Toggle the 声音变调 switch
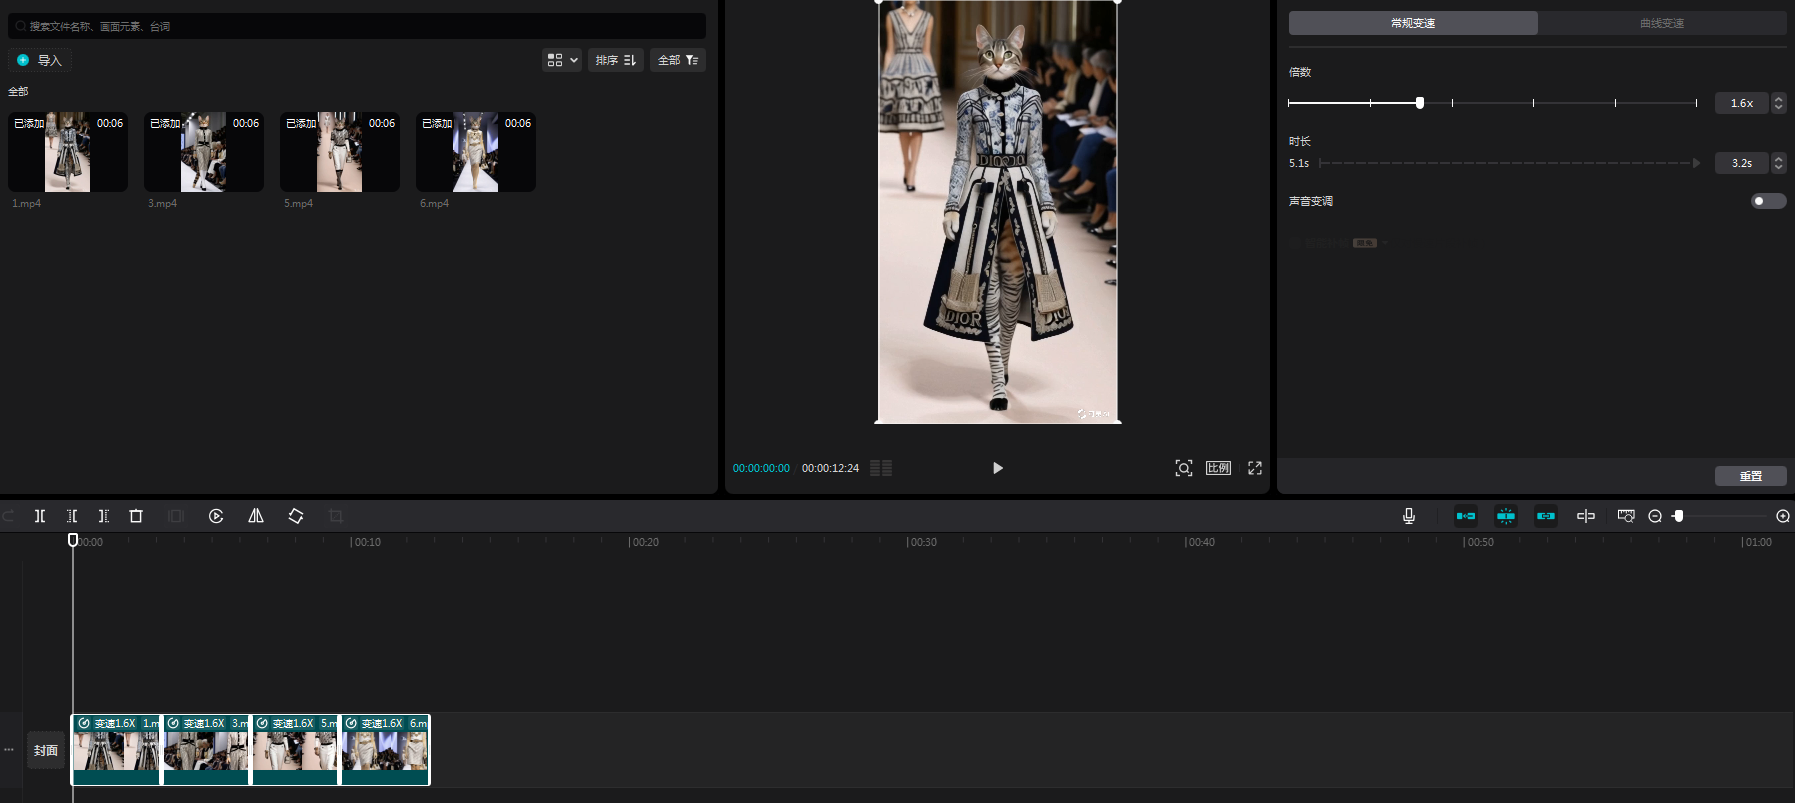 [1768, 201]
